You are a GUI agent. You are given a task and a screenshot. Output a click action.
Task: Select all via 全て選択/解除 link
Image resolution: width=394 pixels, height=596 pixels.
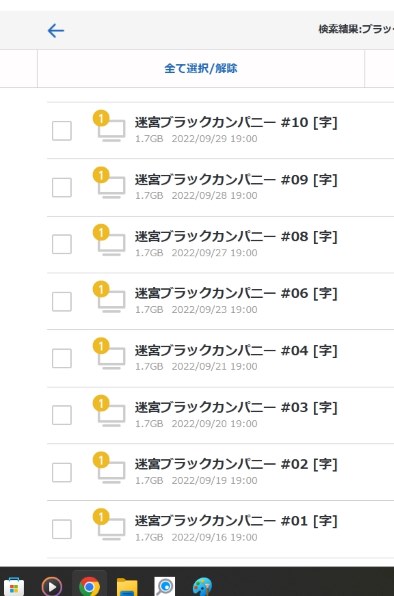[201, 68]
